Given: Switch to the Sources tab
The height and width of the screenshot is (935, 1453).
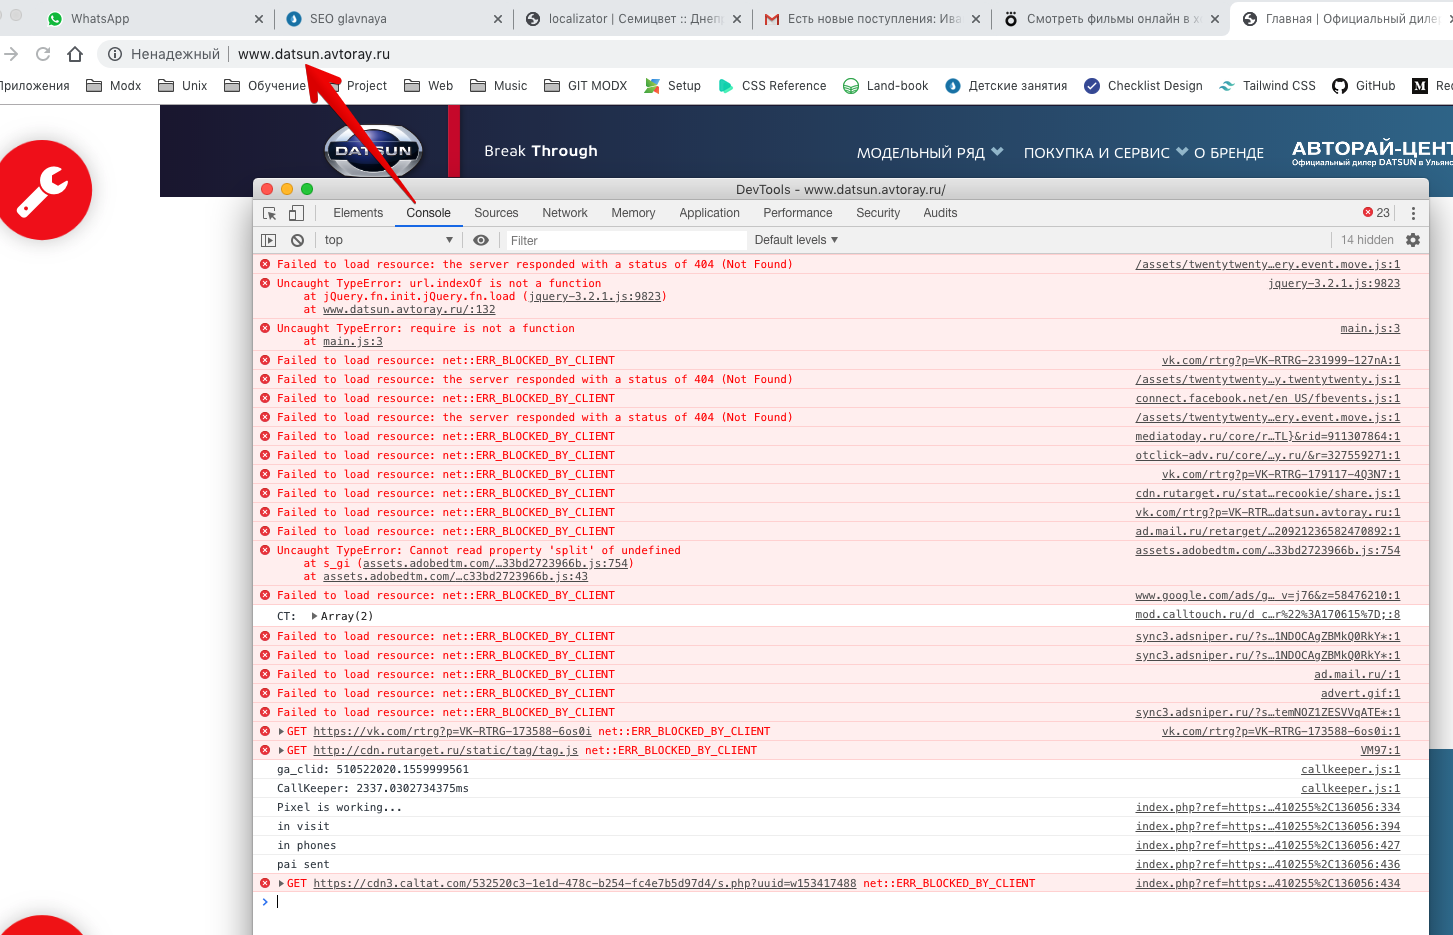Looking at the screenshot, I should click(x=496, y=213).
